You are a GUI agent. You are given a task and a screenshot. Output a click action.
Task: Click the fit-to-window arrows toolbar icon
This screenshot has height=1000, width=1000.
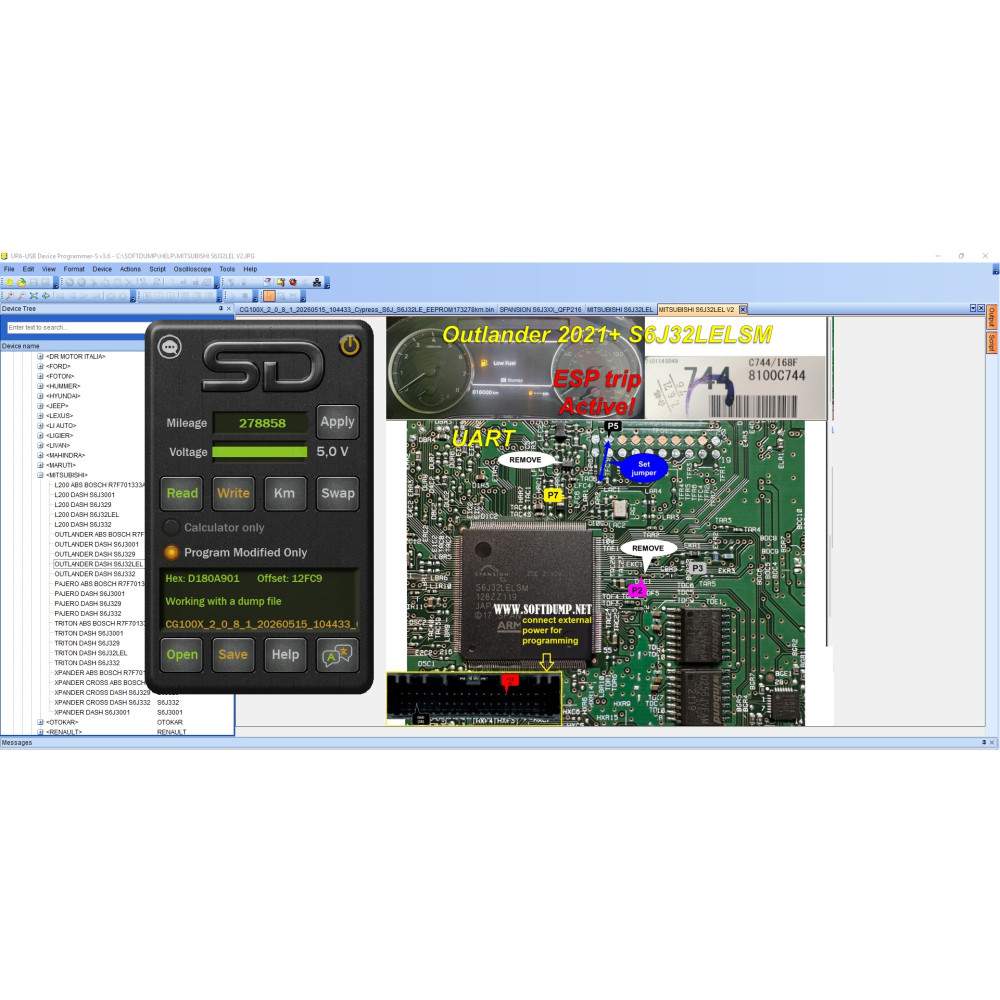point(34,296)
